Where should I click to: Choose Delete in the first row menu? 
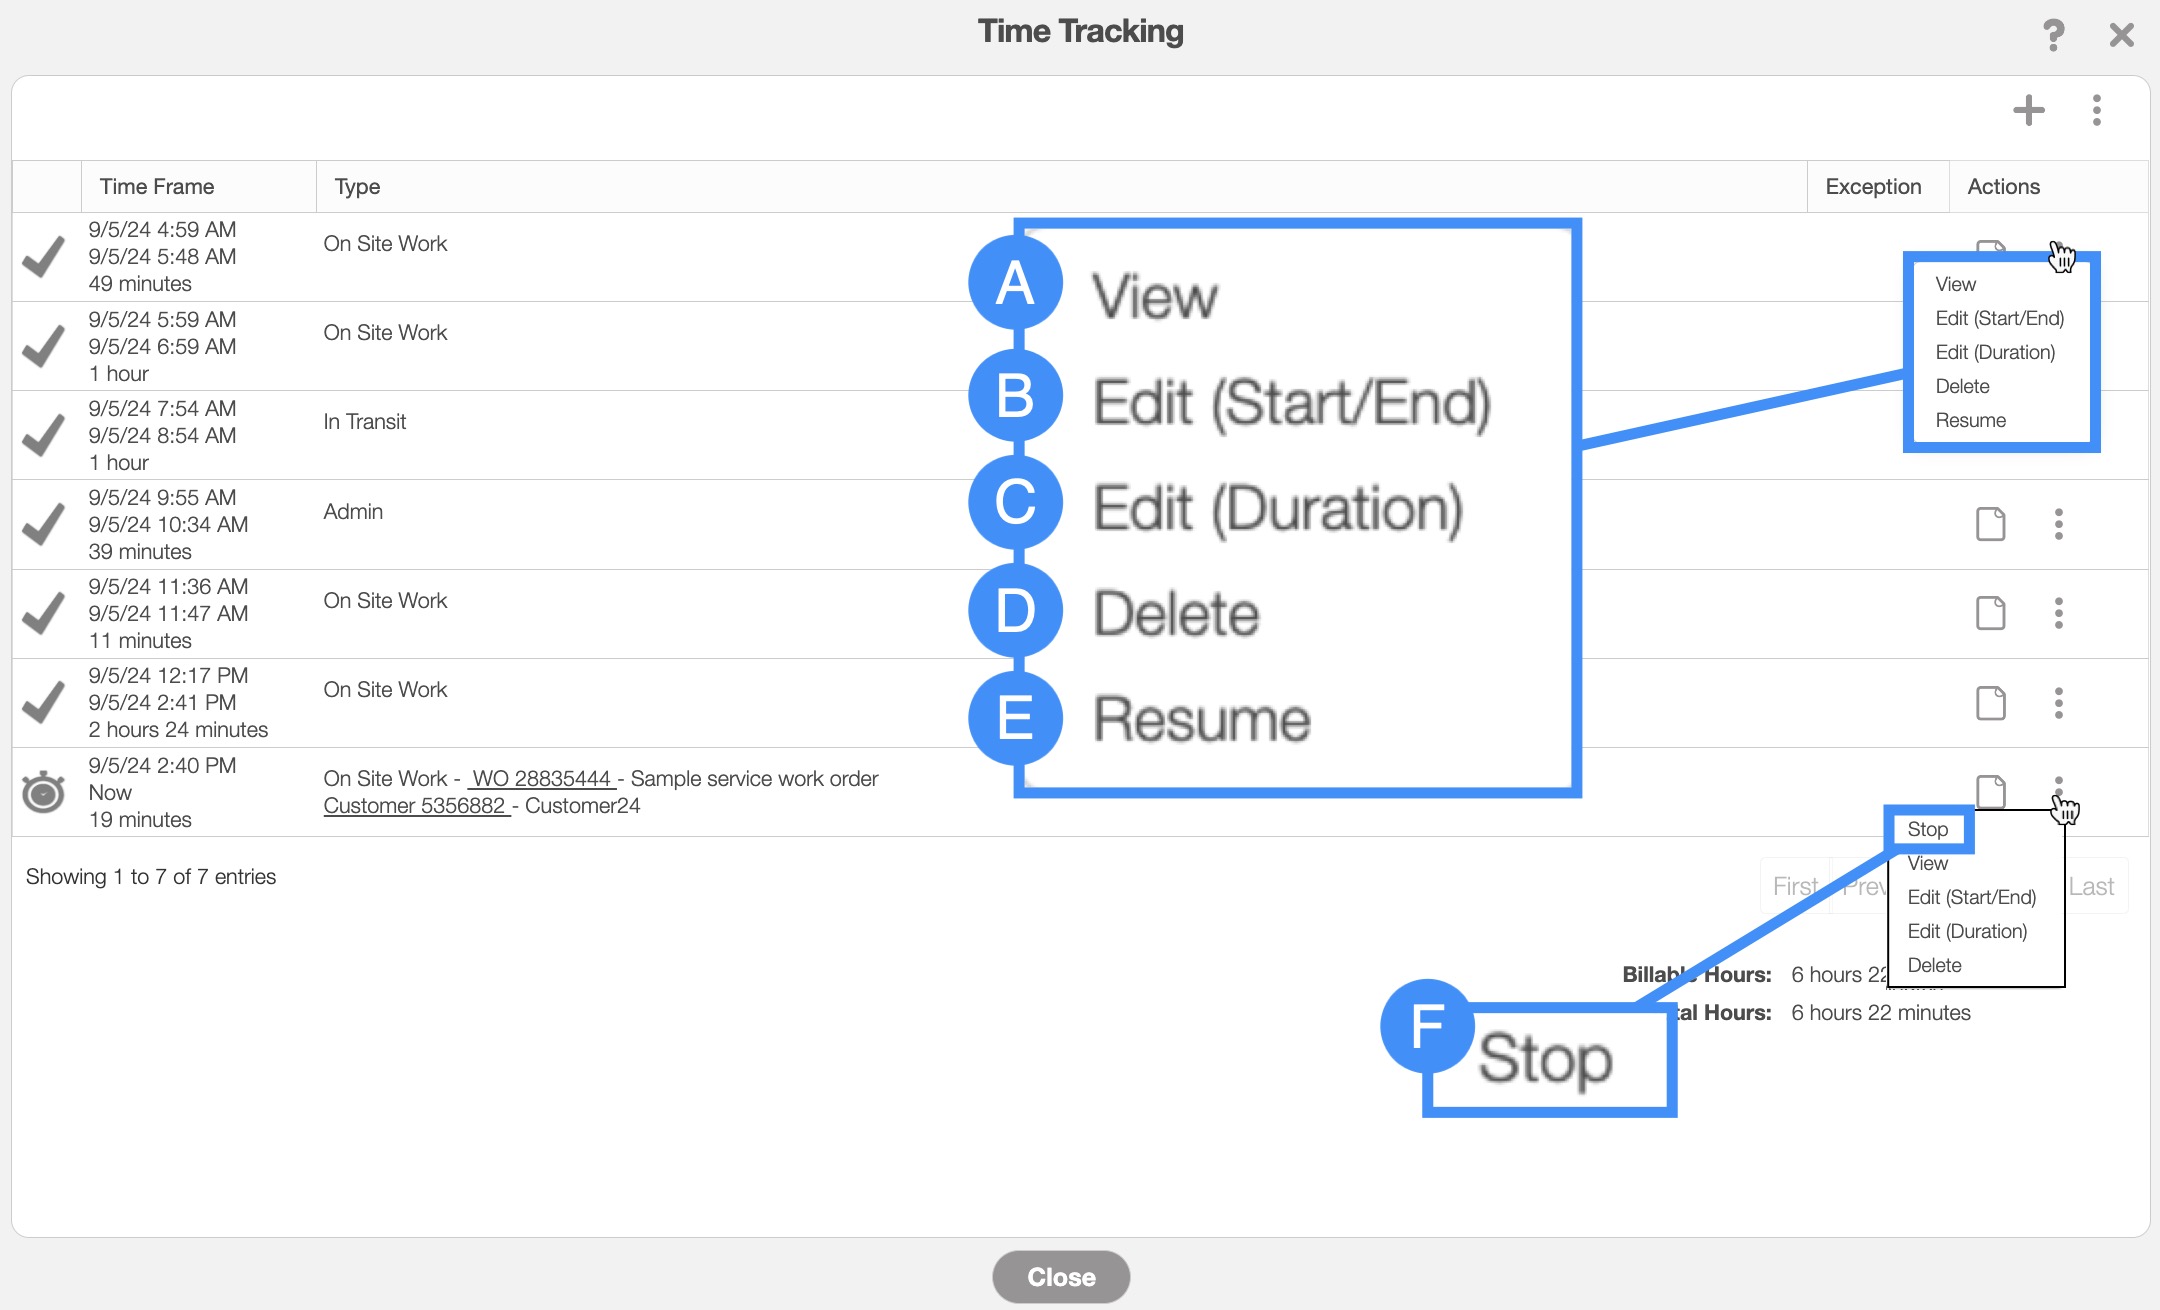(1962, 386)
